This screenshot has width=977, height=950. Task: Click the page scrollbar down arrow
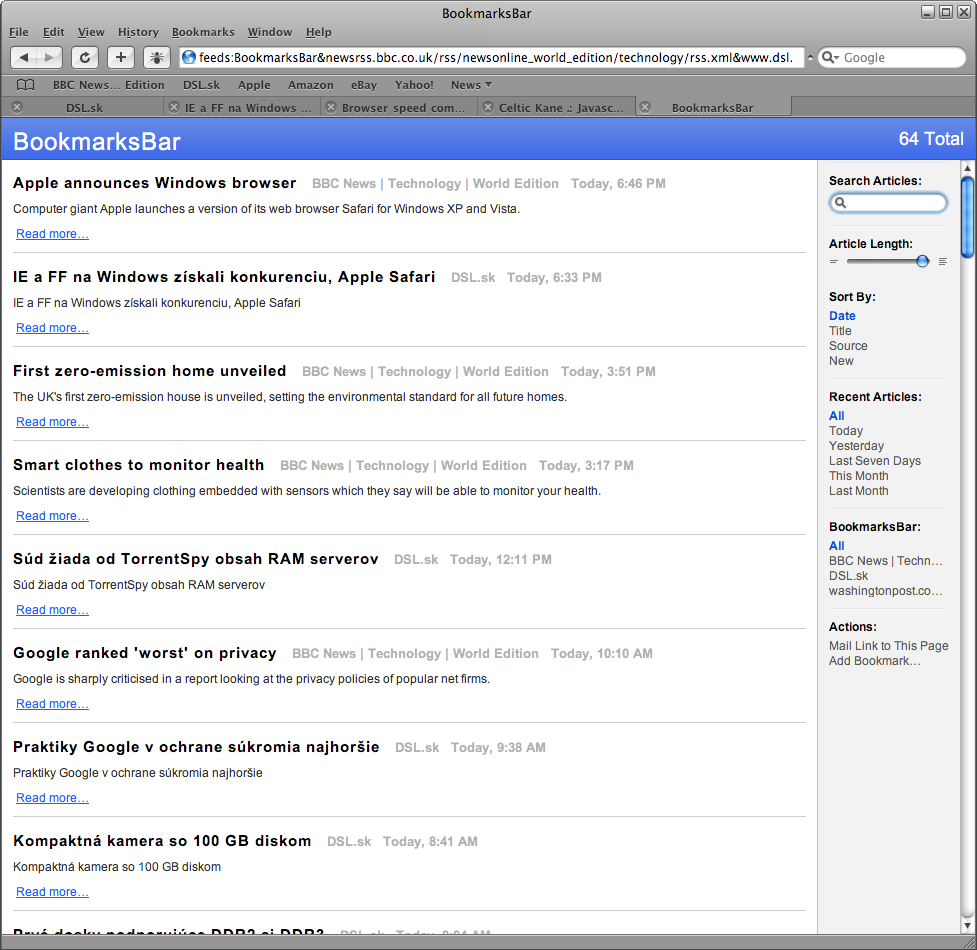(967, 926)
